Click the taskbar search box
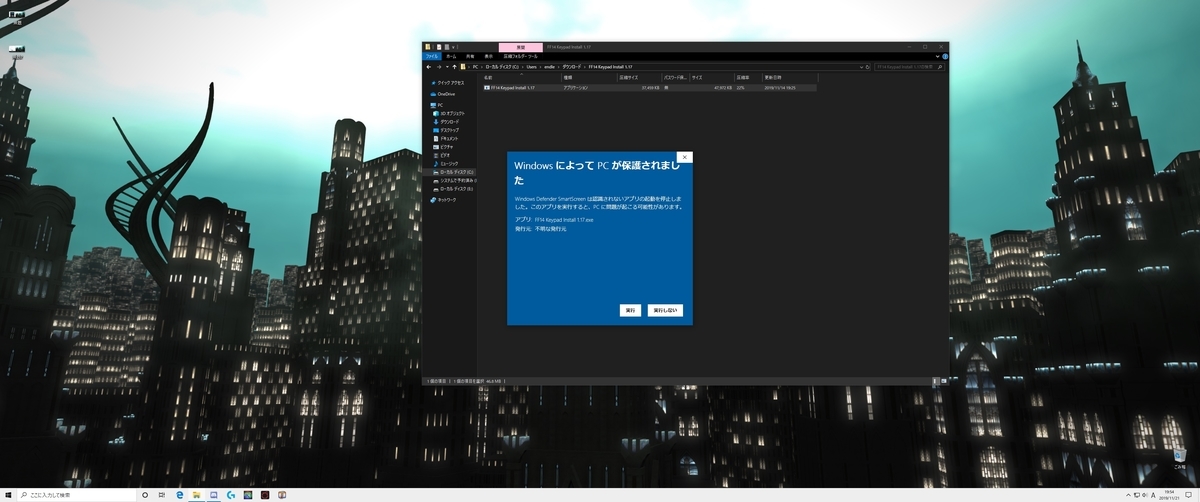 coord(76,495)
